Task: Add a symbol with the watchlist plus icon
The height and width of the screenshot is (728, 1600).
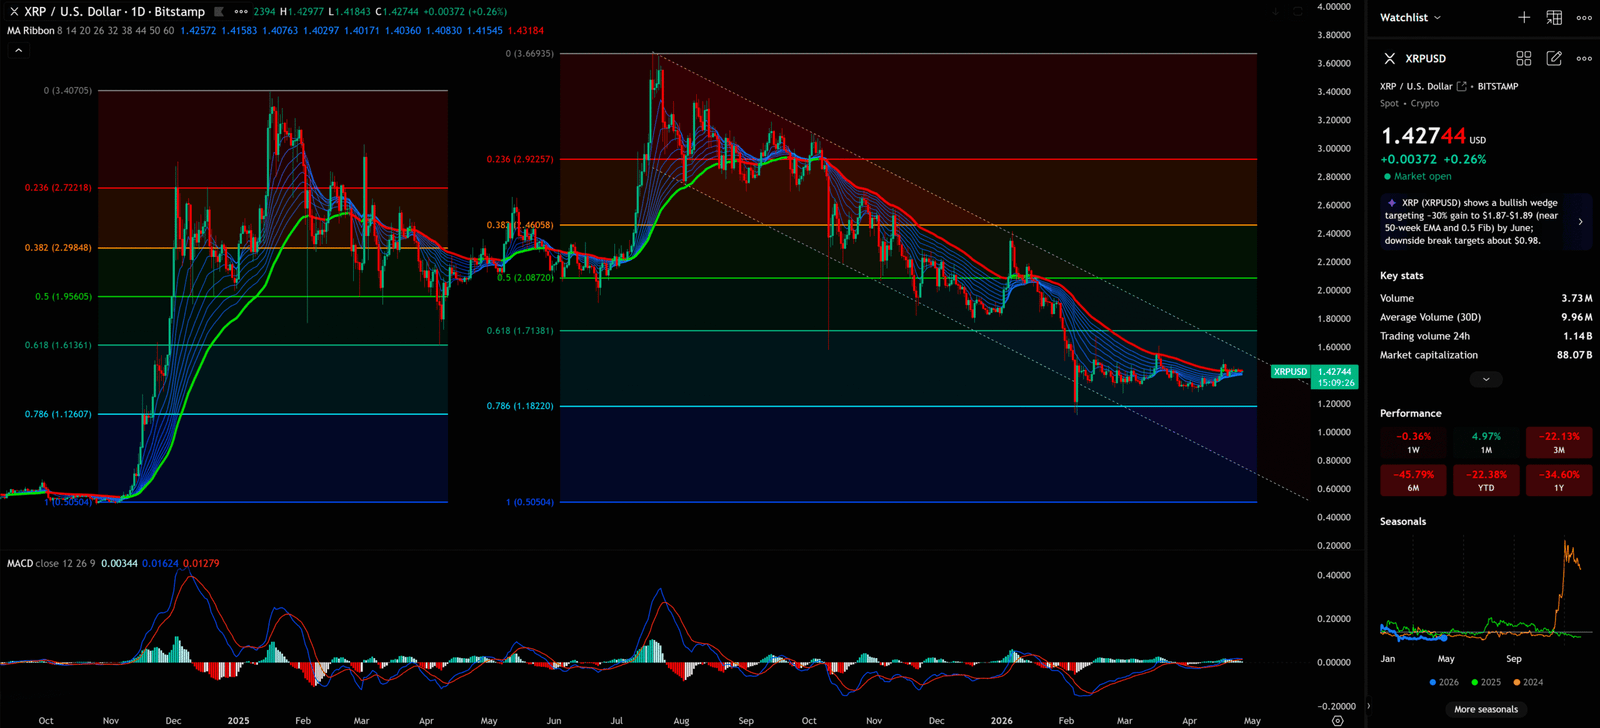Action: pos(1523,17)
